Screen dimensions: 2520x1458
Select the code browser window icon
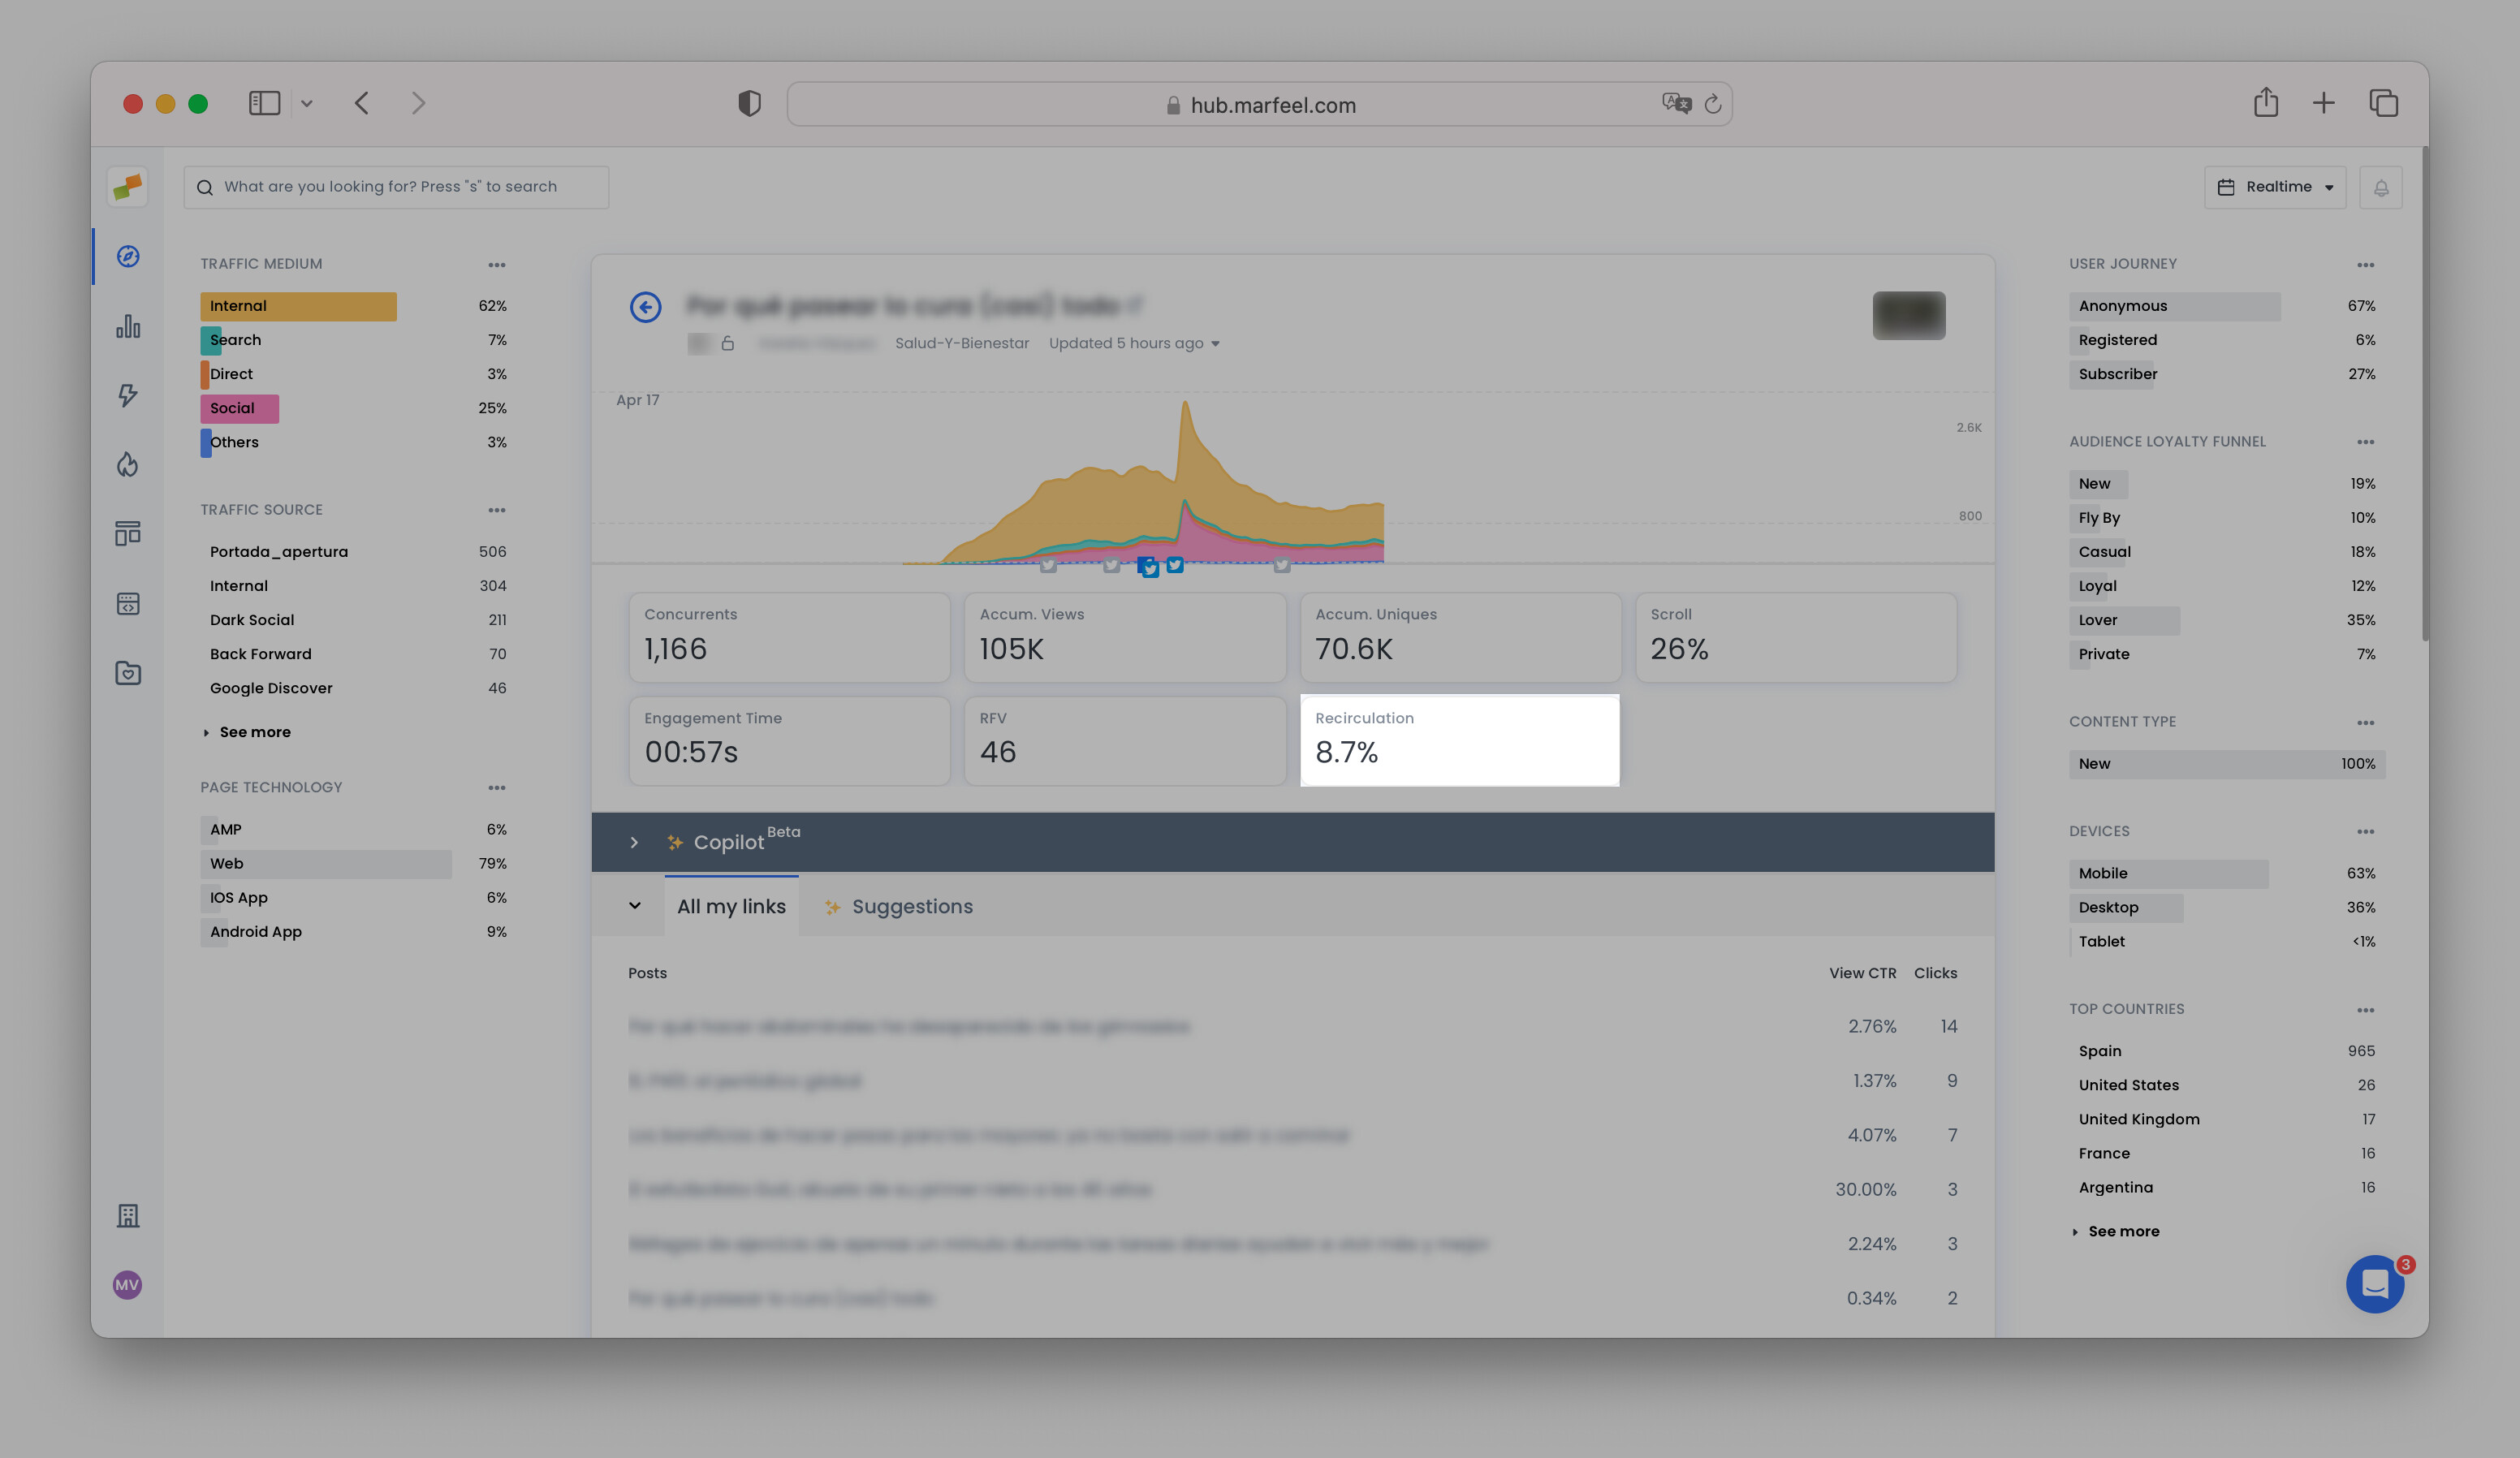(128, 603)
